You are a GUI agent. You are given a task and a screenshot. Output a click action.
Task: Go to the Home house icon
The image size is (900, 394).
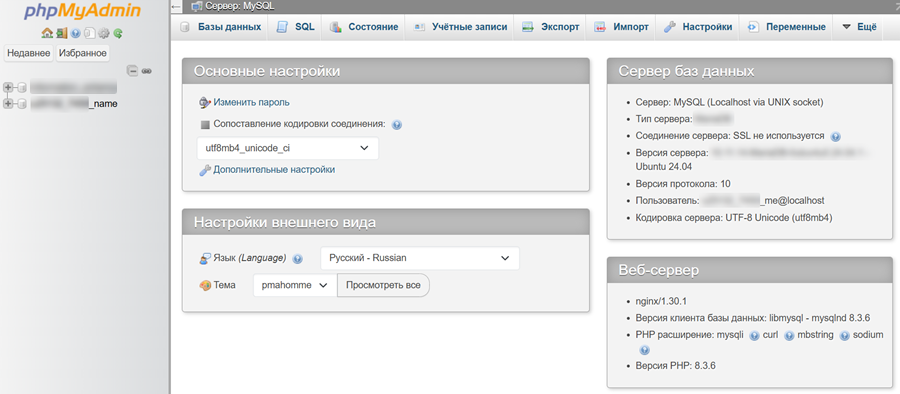point(46,33)
